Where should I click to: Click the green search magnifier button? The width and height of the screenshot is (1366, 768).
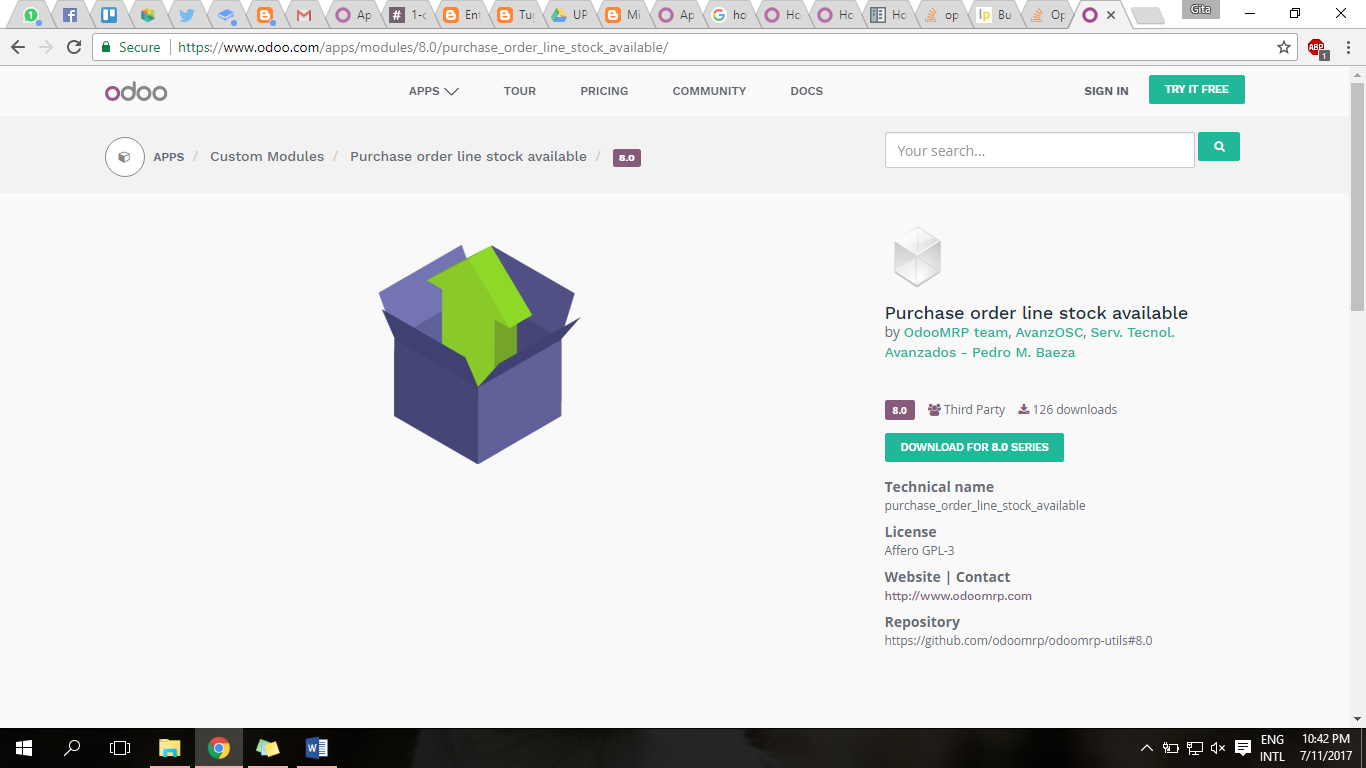[x=1219, y=147]
